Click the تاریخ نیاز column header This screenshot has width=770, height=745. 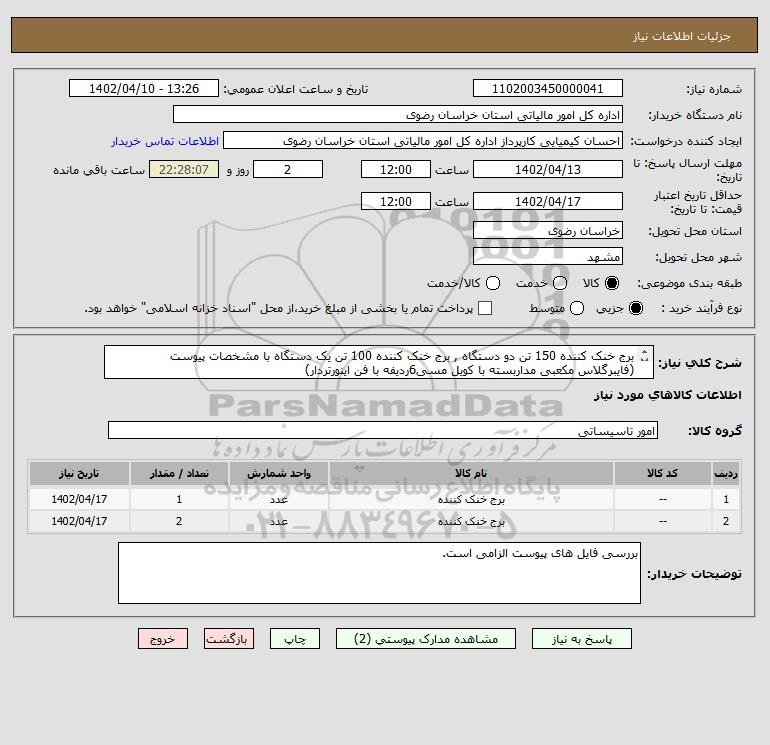79,473
